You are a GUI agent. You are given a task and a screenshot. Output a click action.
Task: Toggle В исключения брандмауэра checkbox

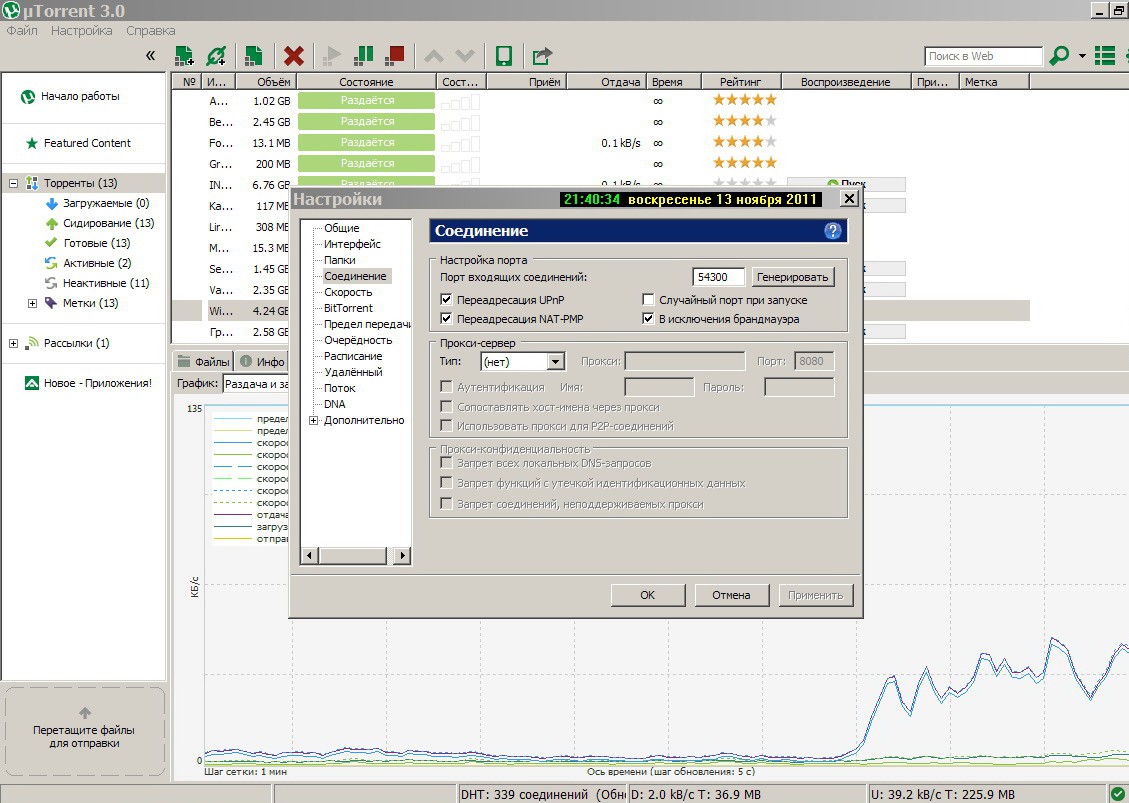coord(648,318)
